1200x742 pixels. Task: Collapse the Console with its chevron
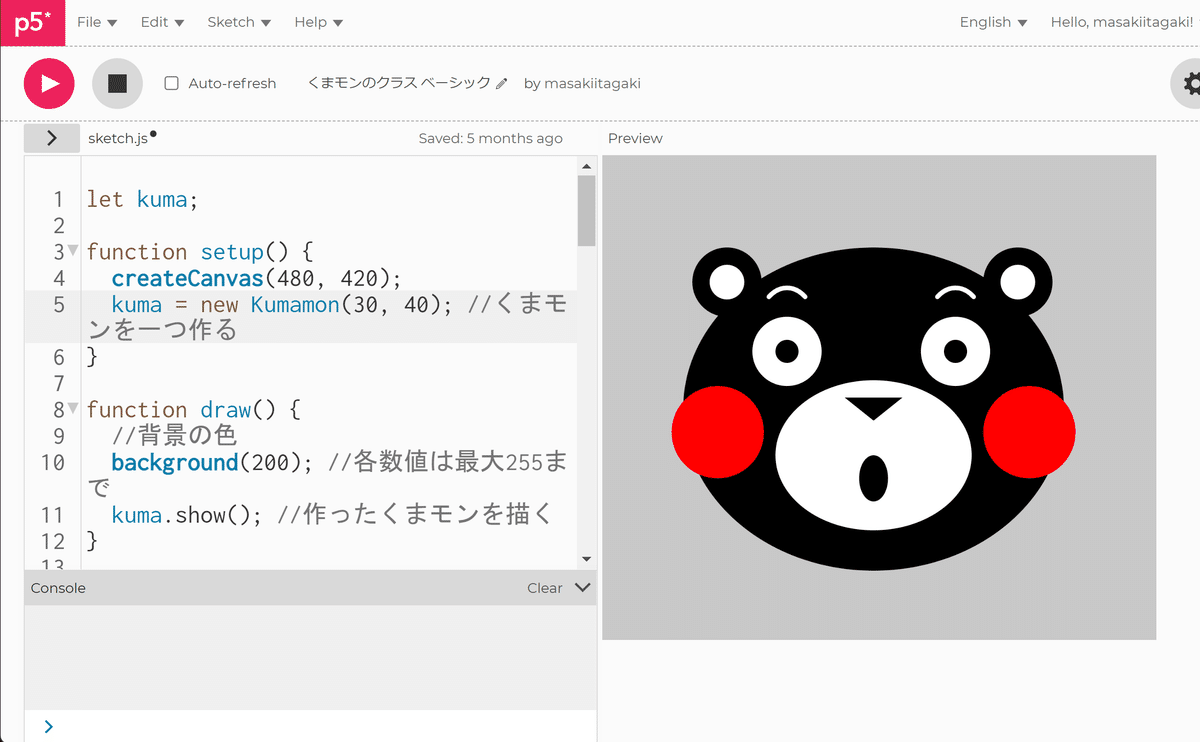pyautogui.click(x=583, y=587)
